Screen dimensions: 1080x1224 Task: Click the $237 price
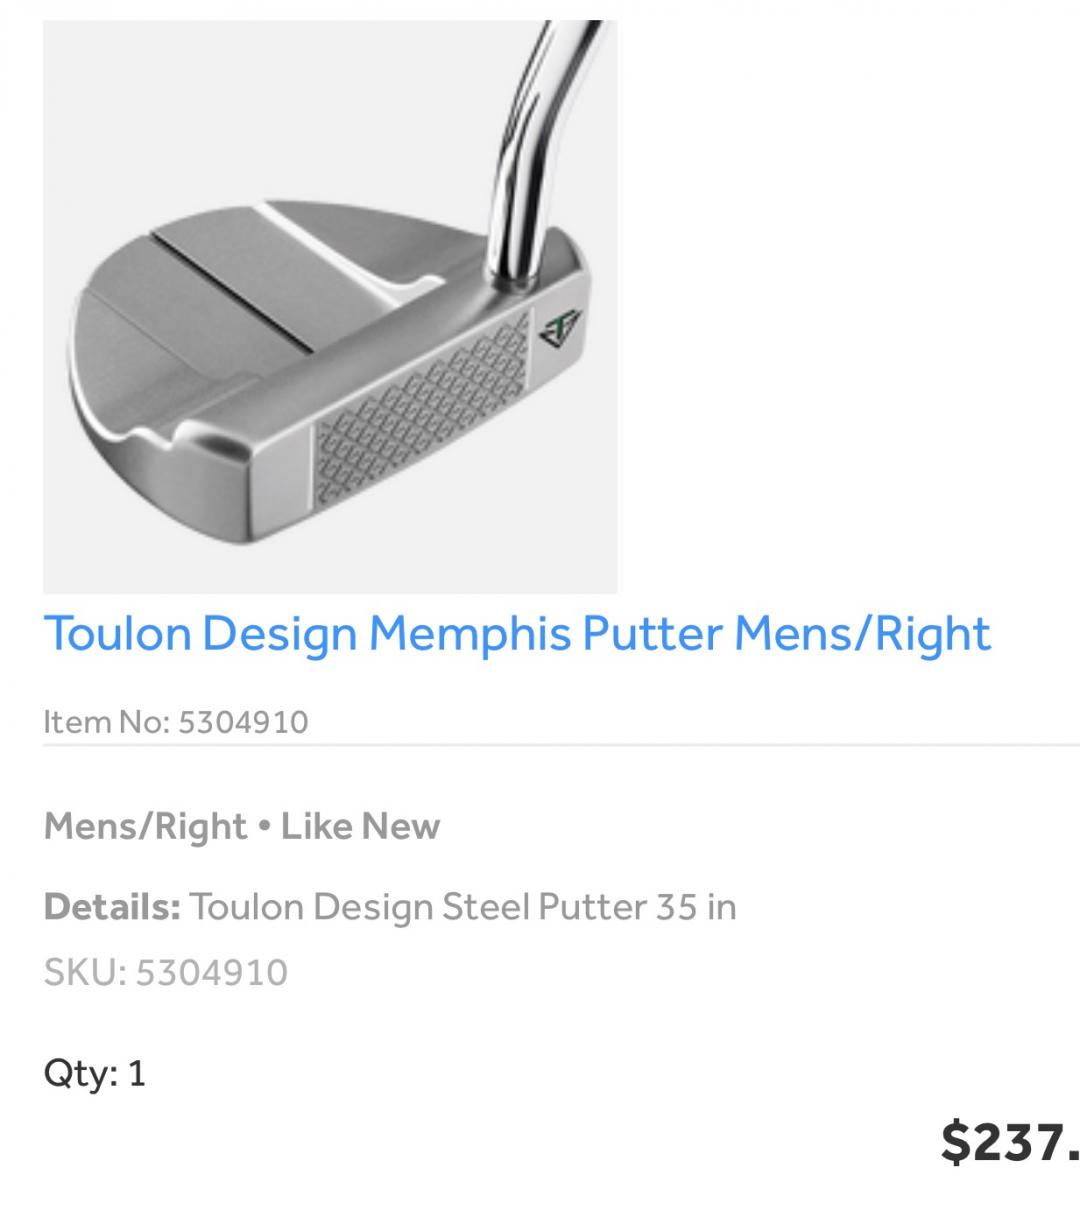[1008, 1142]
